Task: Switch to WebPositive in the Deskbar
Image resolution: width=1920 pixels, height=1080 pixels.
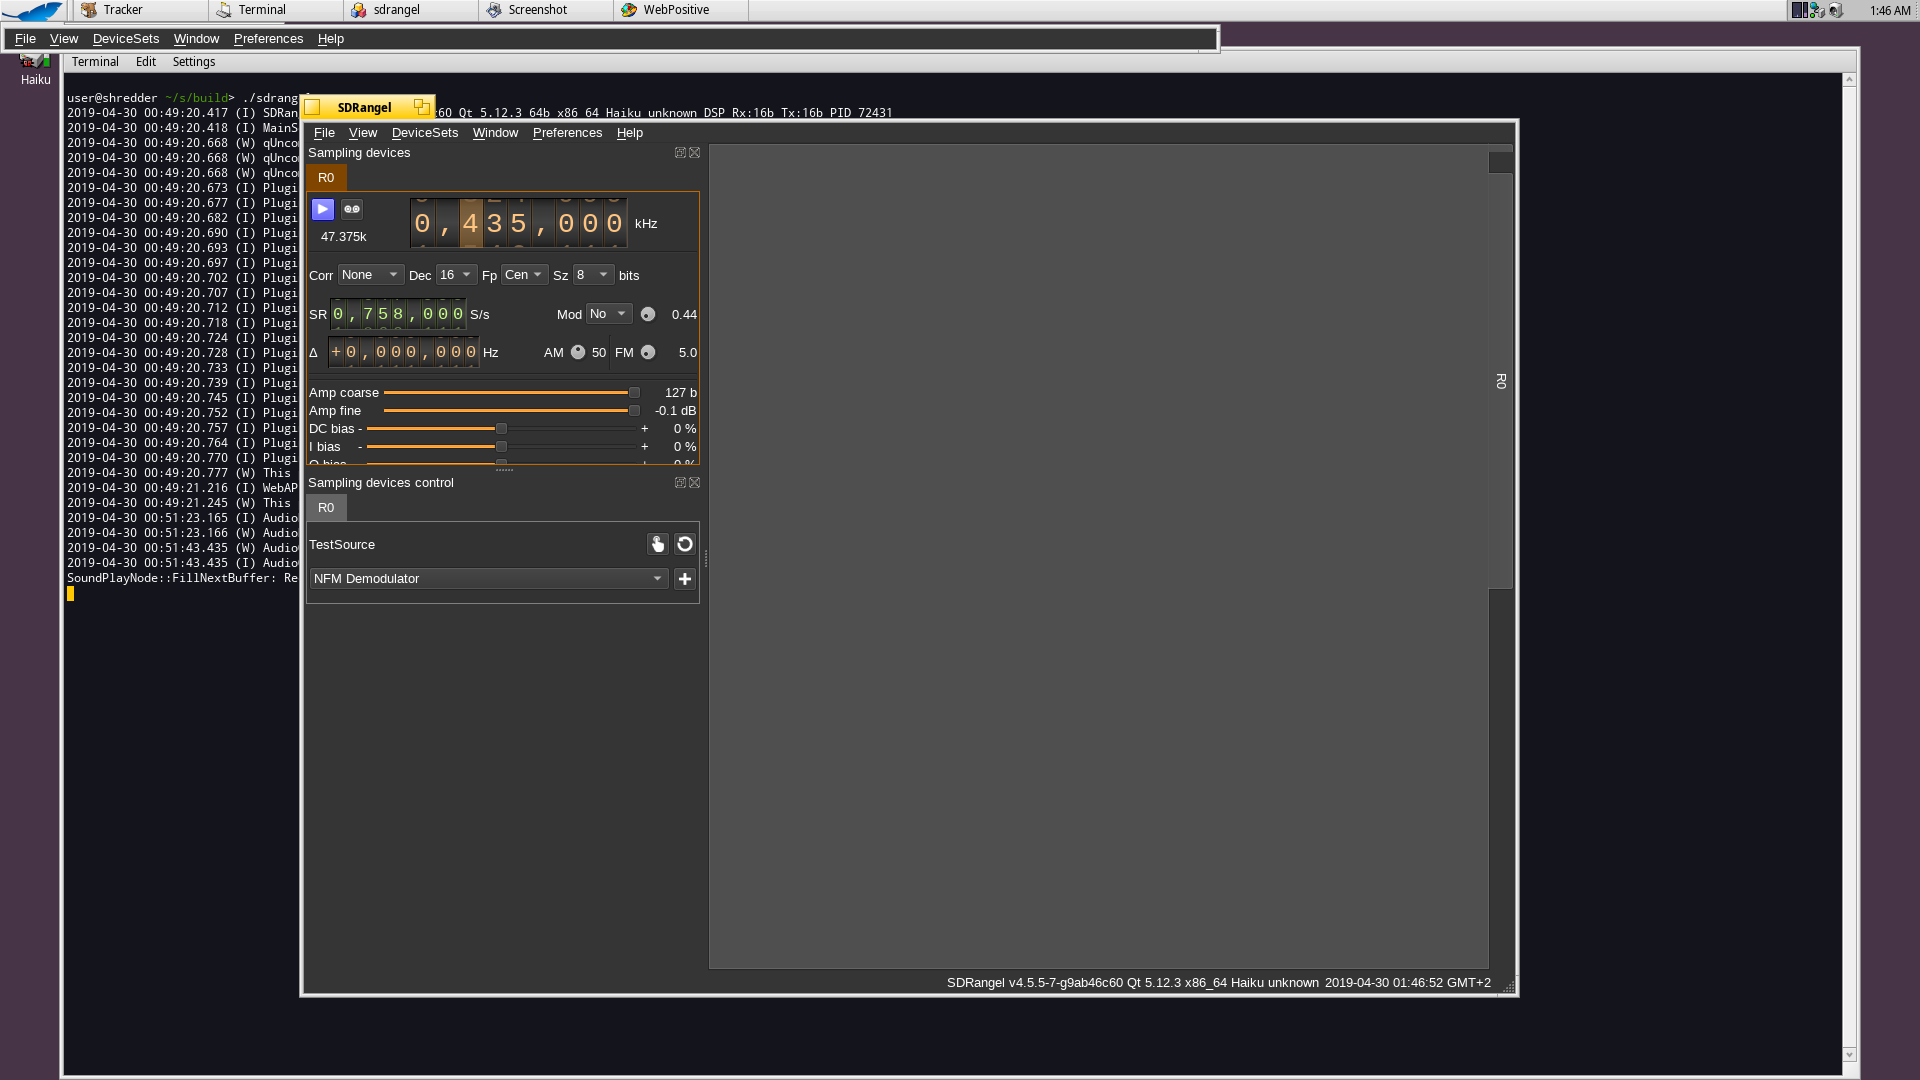Action: click(681, 10)
